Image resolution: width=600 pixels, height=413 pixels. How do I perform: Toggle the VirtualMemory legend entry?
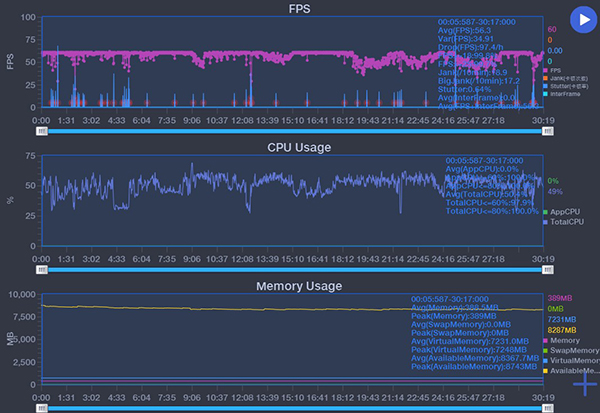(572, 361)
